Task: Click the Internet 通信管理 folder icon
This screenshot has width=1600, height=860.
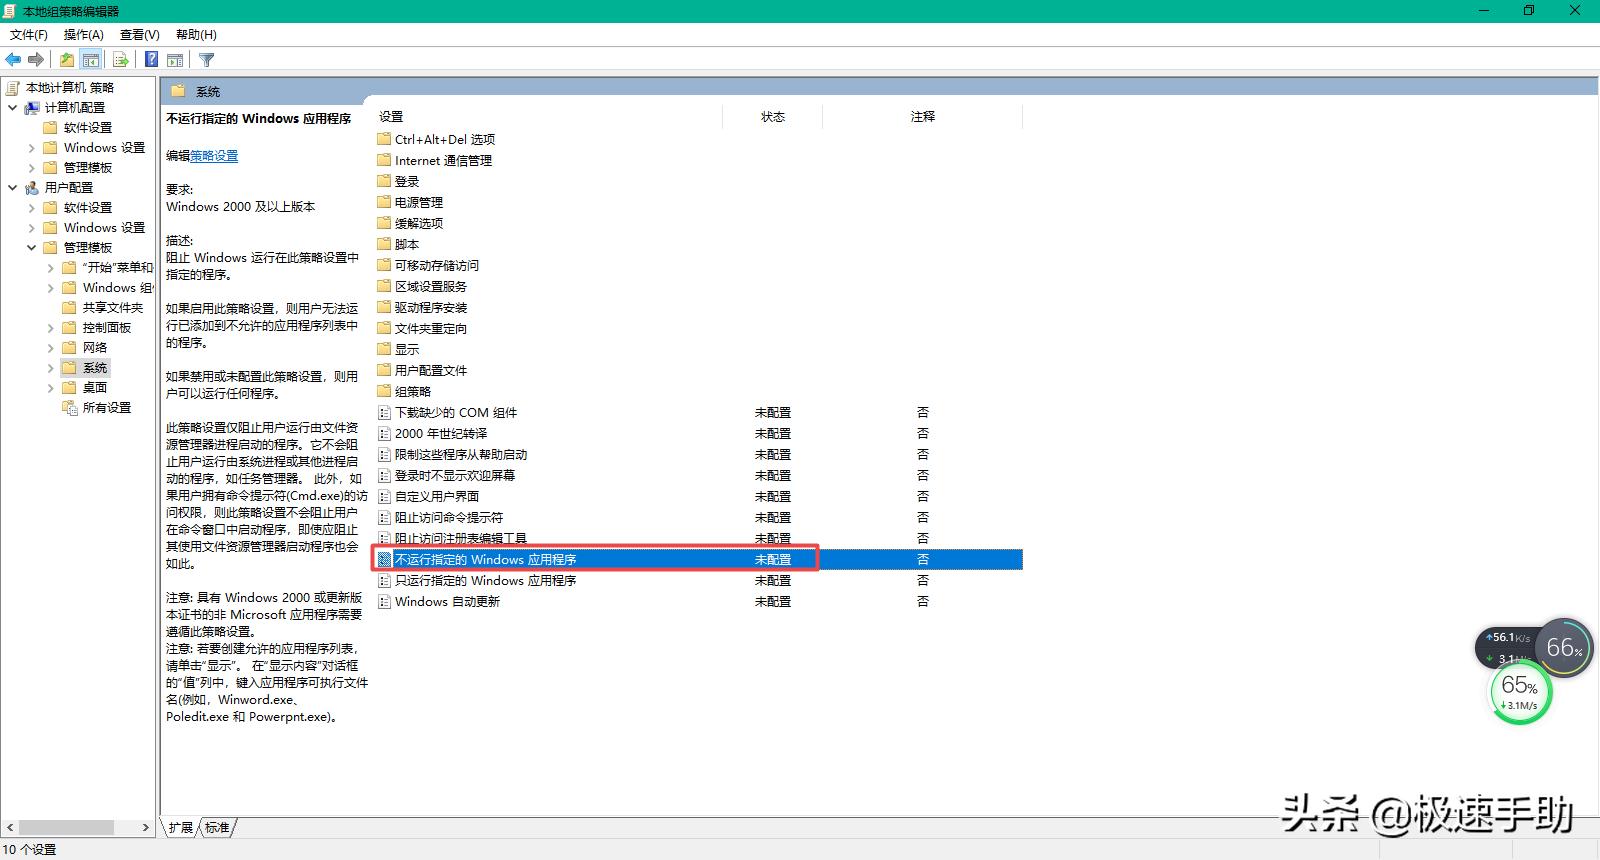Action: pyautogui.click(x=384, y=160)
